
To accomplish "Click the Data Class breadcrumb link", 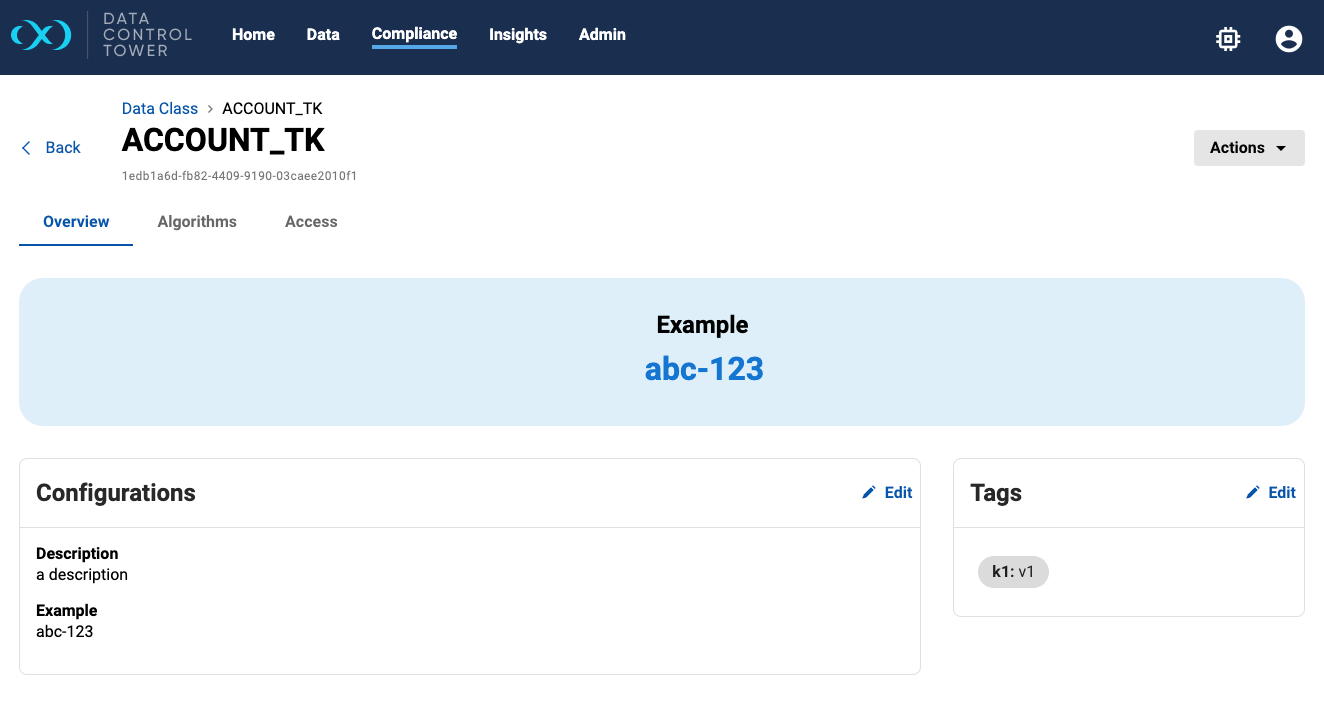I will (160, 108).
